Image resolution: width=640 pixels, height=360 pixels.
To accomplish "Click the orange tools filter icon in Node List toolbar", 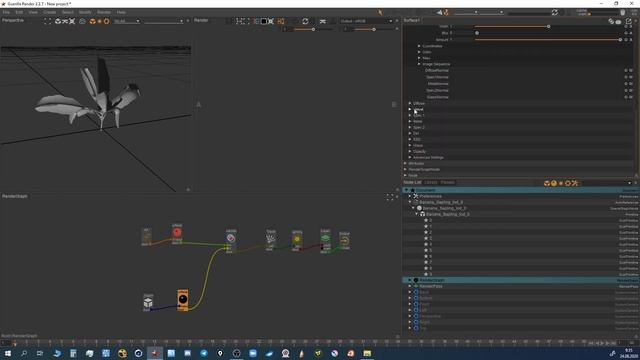I will coord(575,183).
